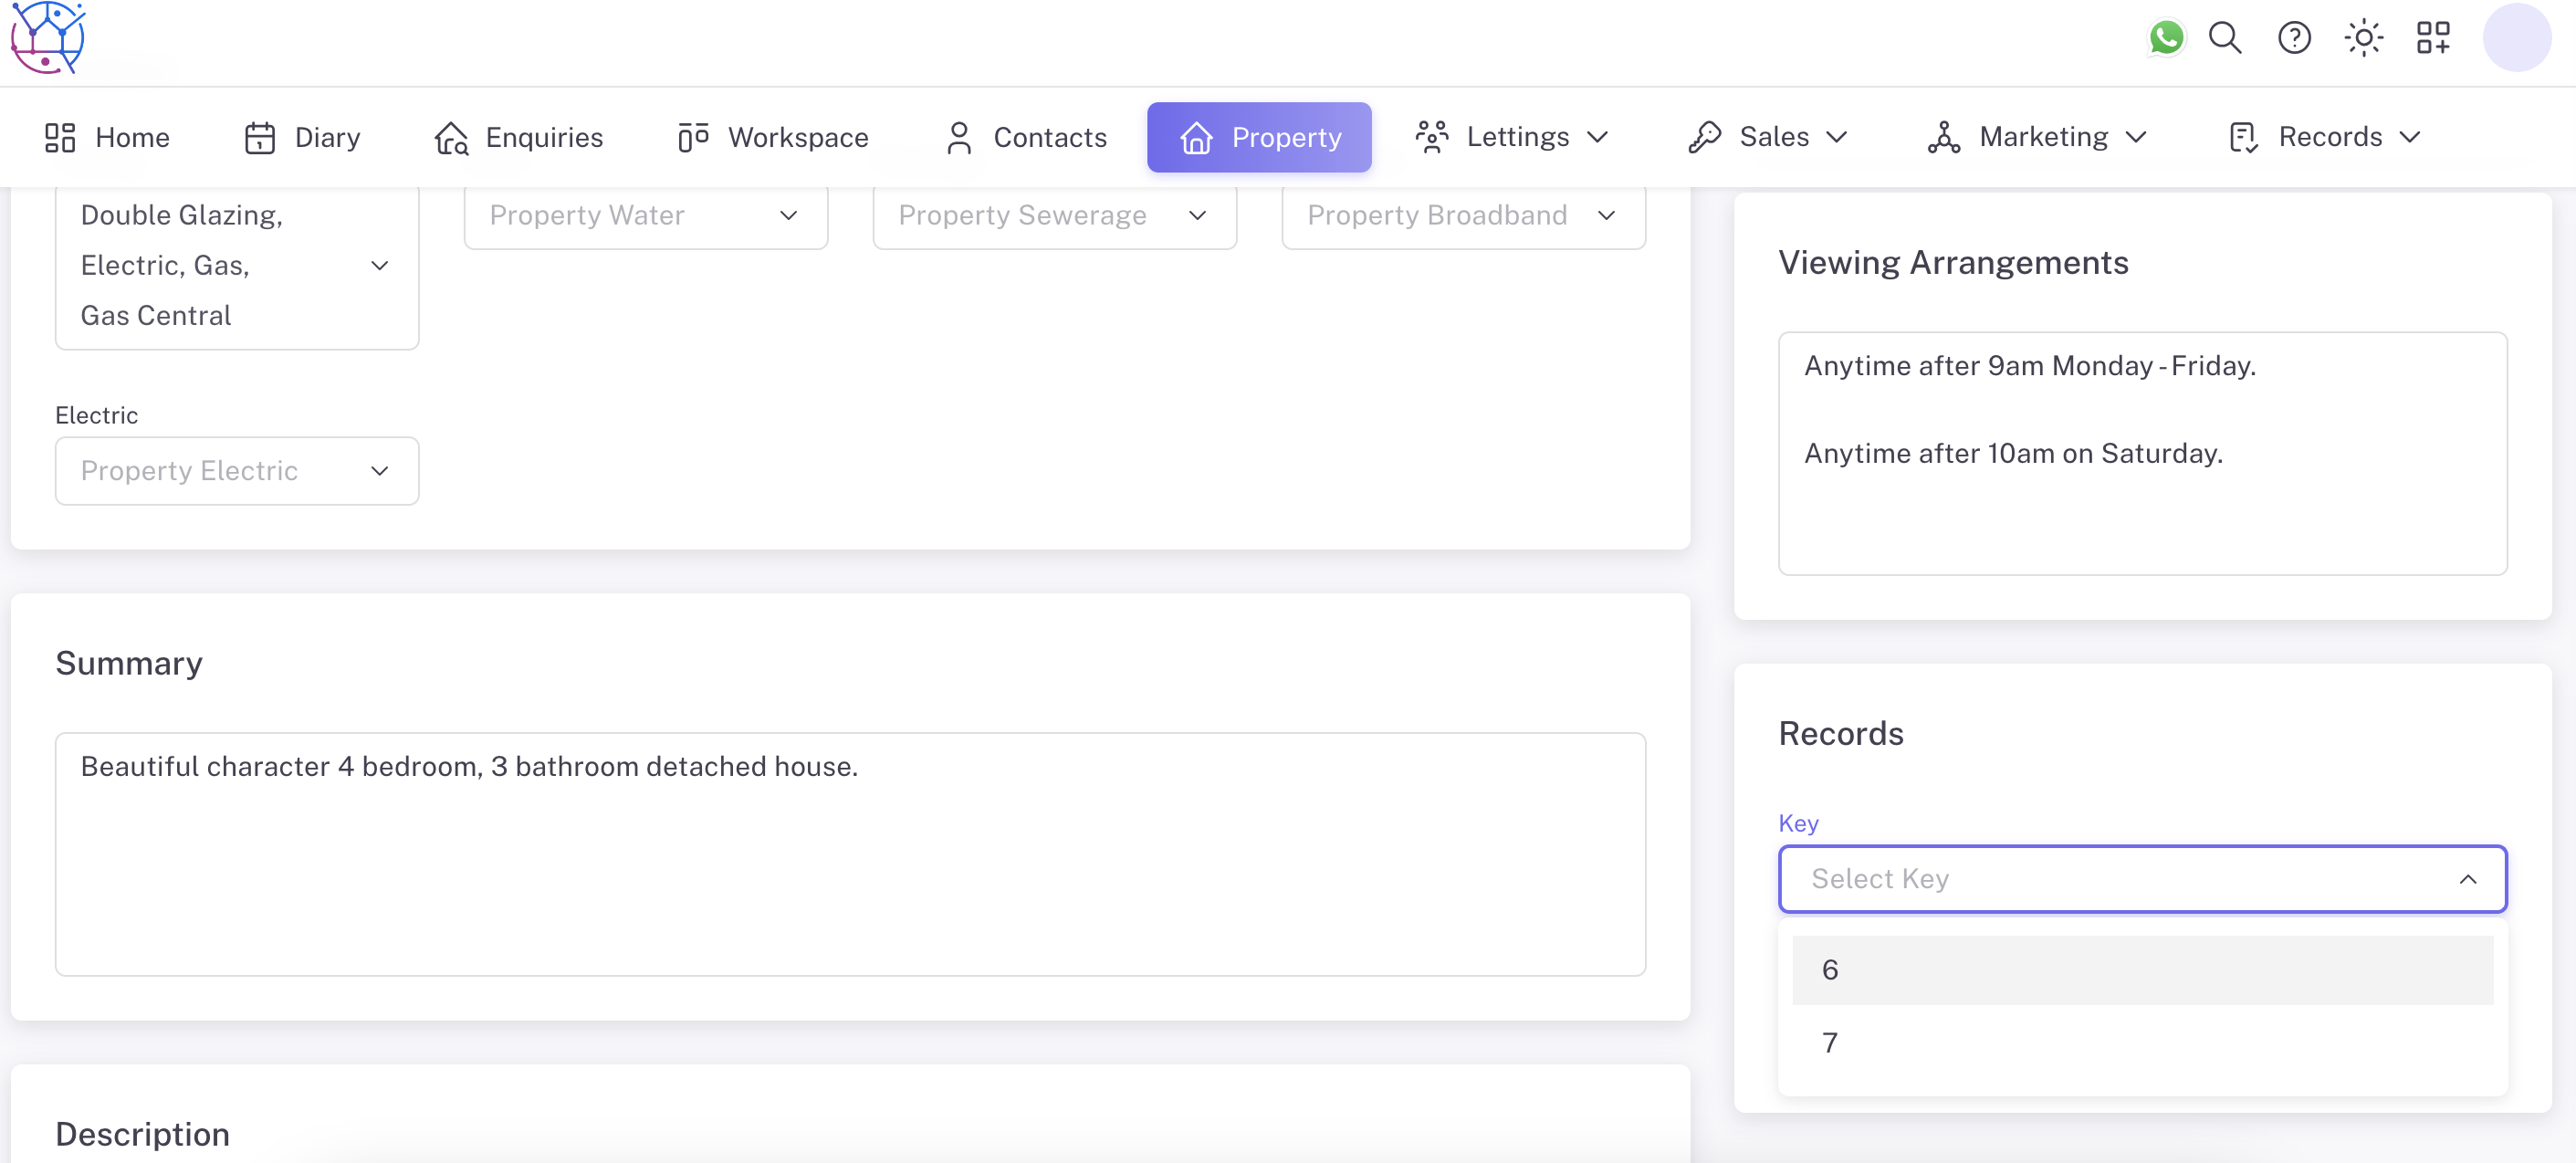This screenshot has height=1163, width=2576.
Task: Click the help question mark icon
Action: pyautogui.click(x=2294, y=38)
